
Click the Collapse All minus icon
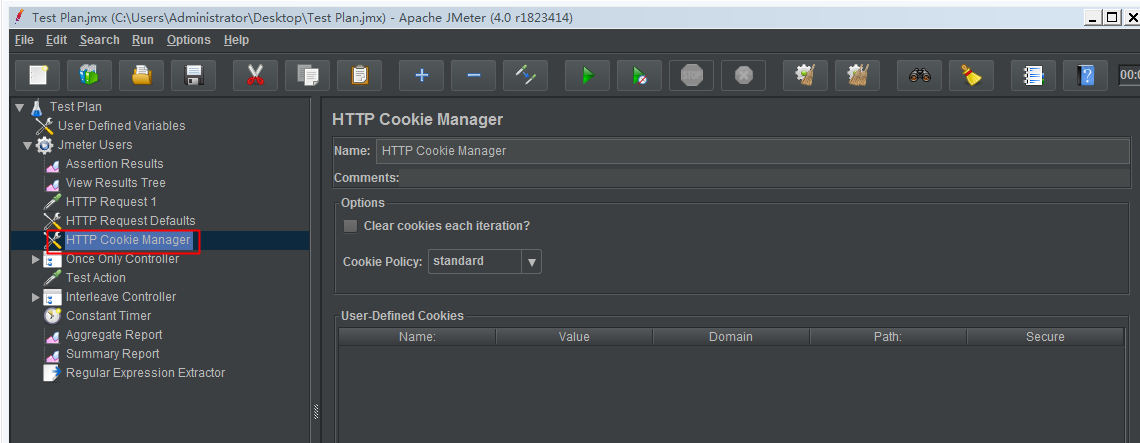473,75
